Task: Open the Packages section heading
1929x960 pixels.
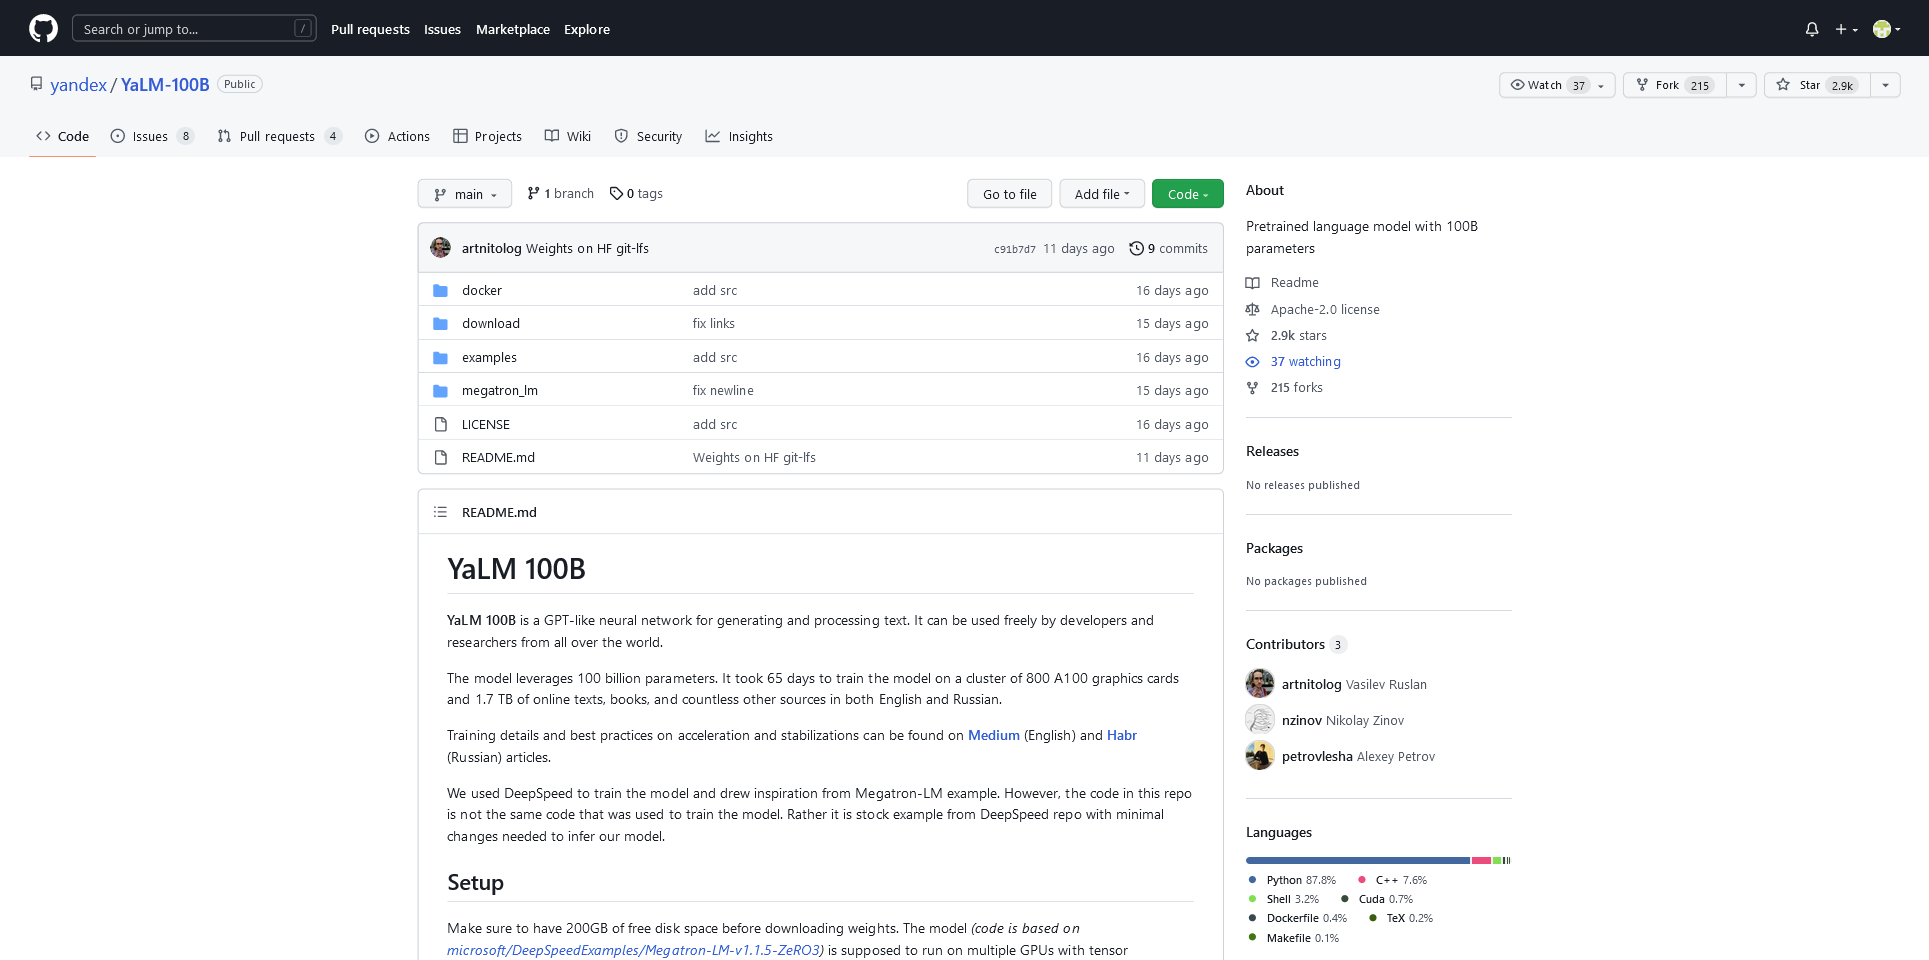Action: coord(1274,548)
